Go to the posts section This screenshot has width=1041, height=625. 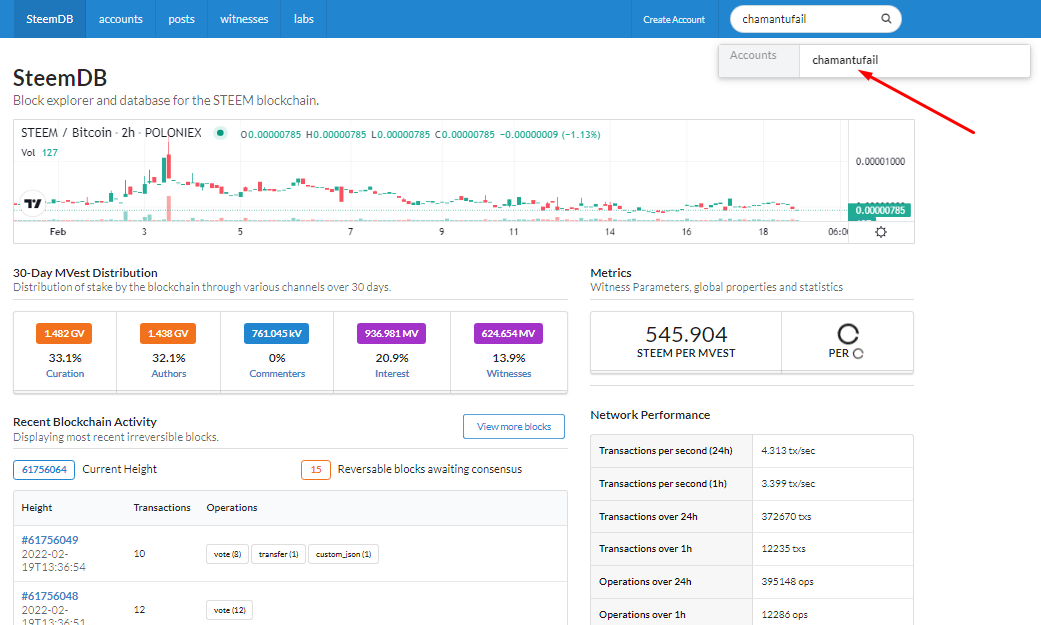[181, 19]
